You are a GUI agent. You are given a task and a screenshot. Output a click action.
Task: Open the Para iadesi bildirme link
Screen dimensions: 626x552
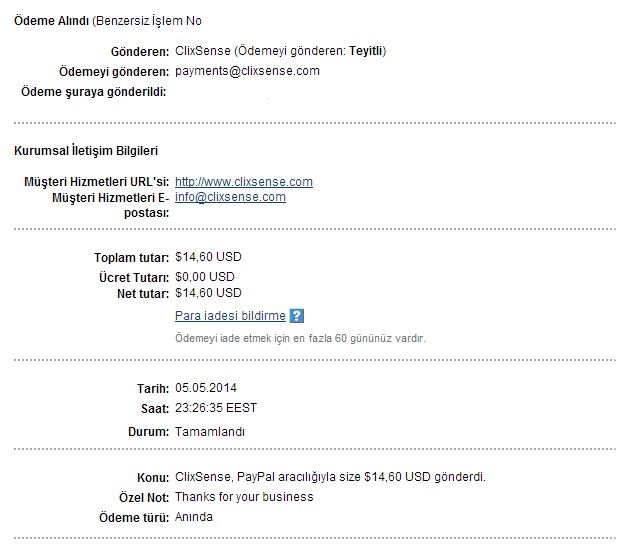click(x=230, y=316)
